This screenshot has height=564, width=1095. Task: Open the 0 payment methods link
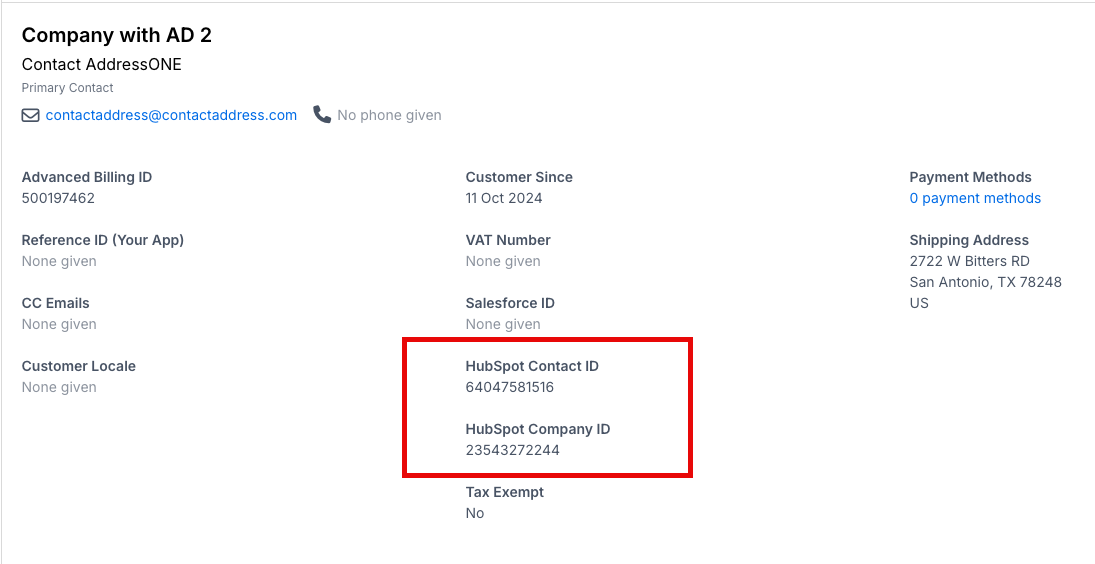(x=975, y=198)
